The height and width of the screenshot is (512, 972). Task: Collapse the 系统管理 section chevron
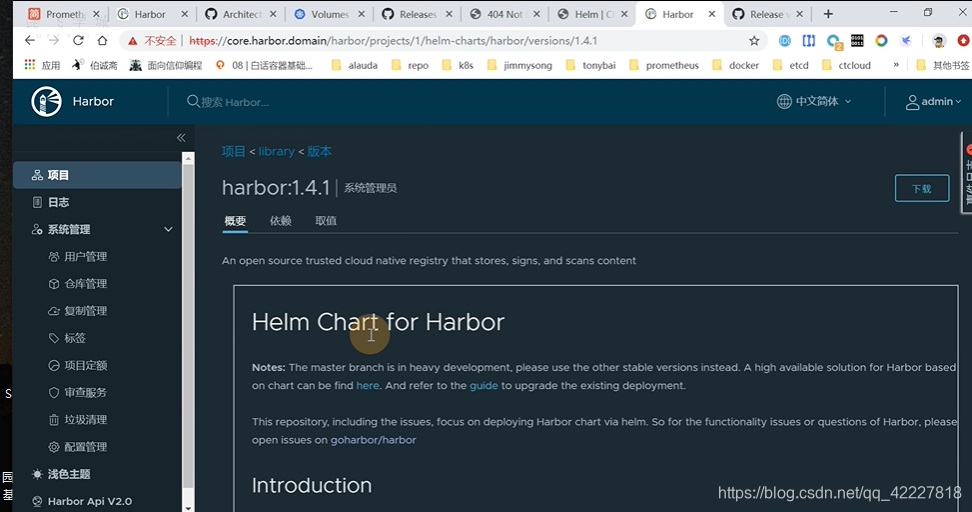click(168, 229)
